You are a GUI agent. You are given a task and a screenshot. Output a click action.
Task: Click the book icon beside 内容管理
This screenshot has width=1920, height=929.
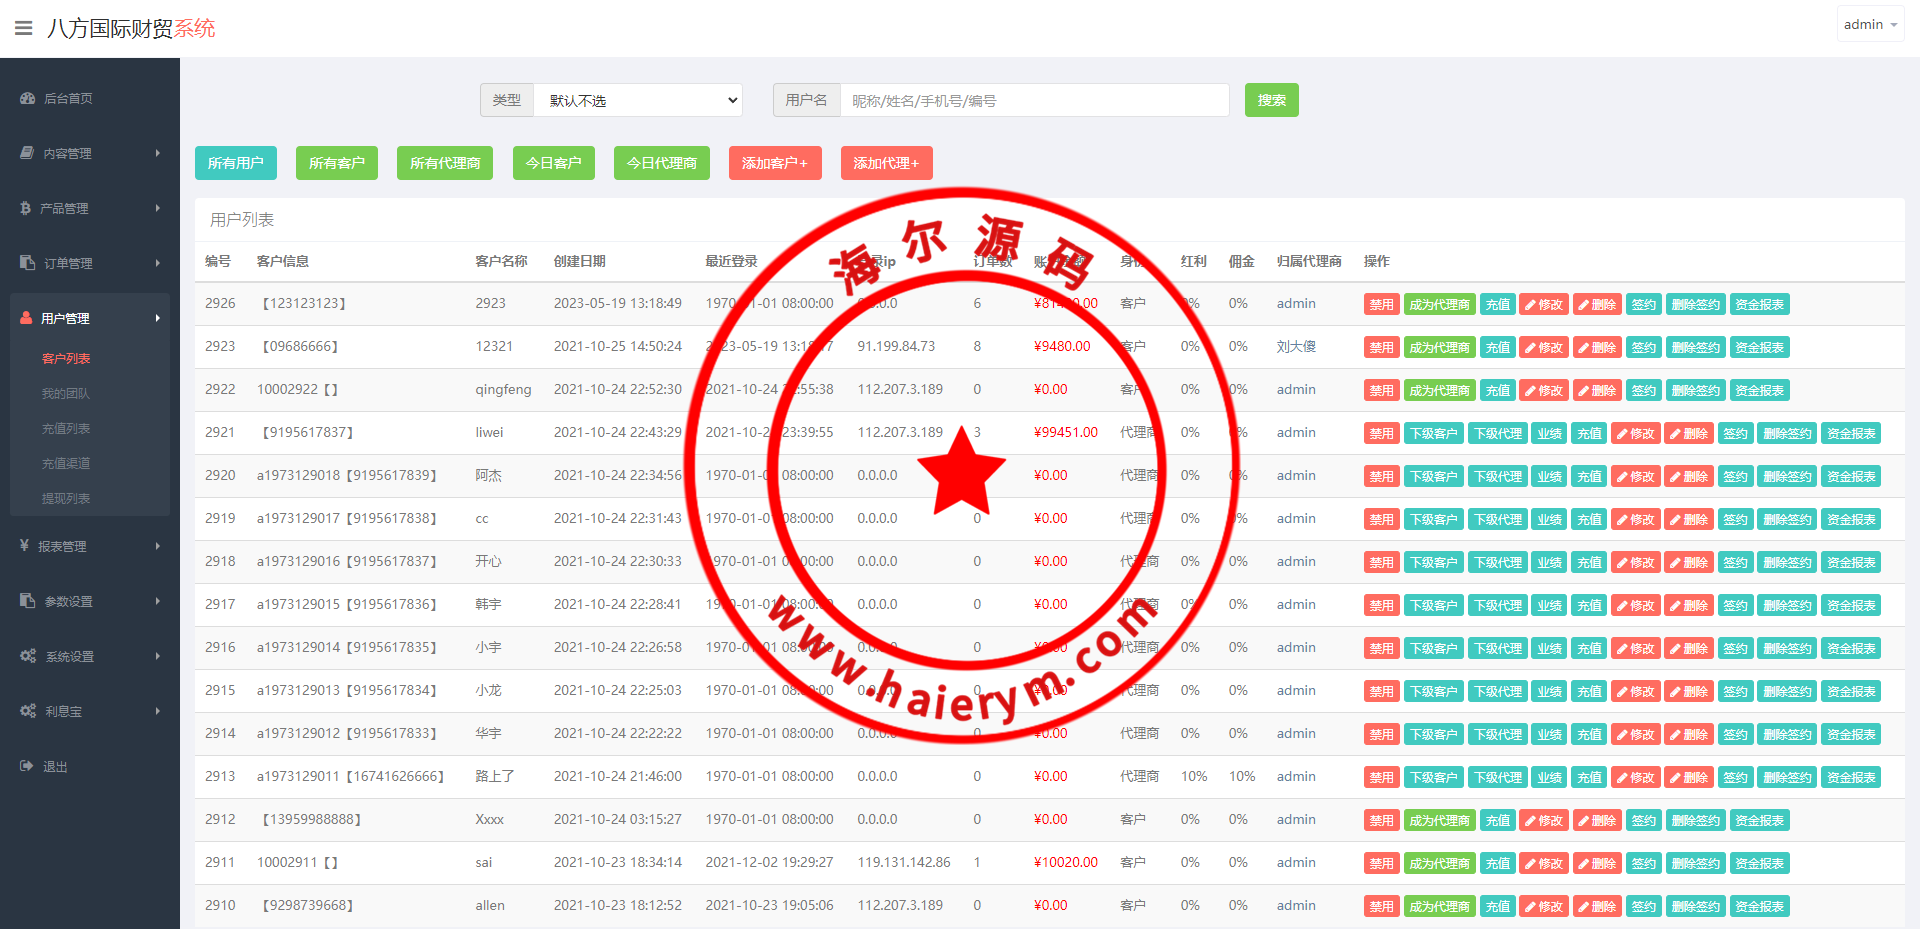click(27, 153)
